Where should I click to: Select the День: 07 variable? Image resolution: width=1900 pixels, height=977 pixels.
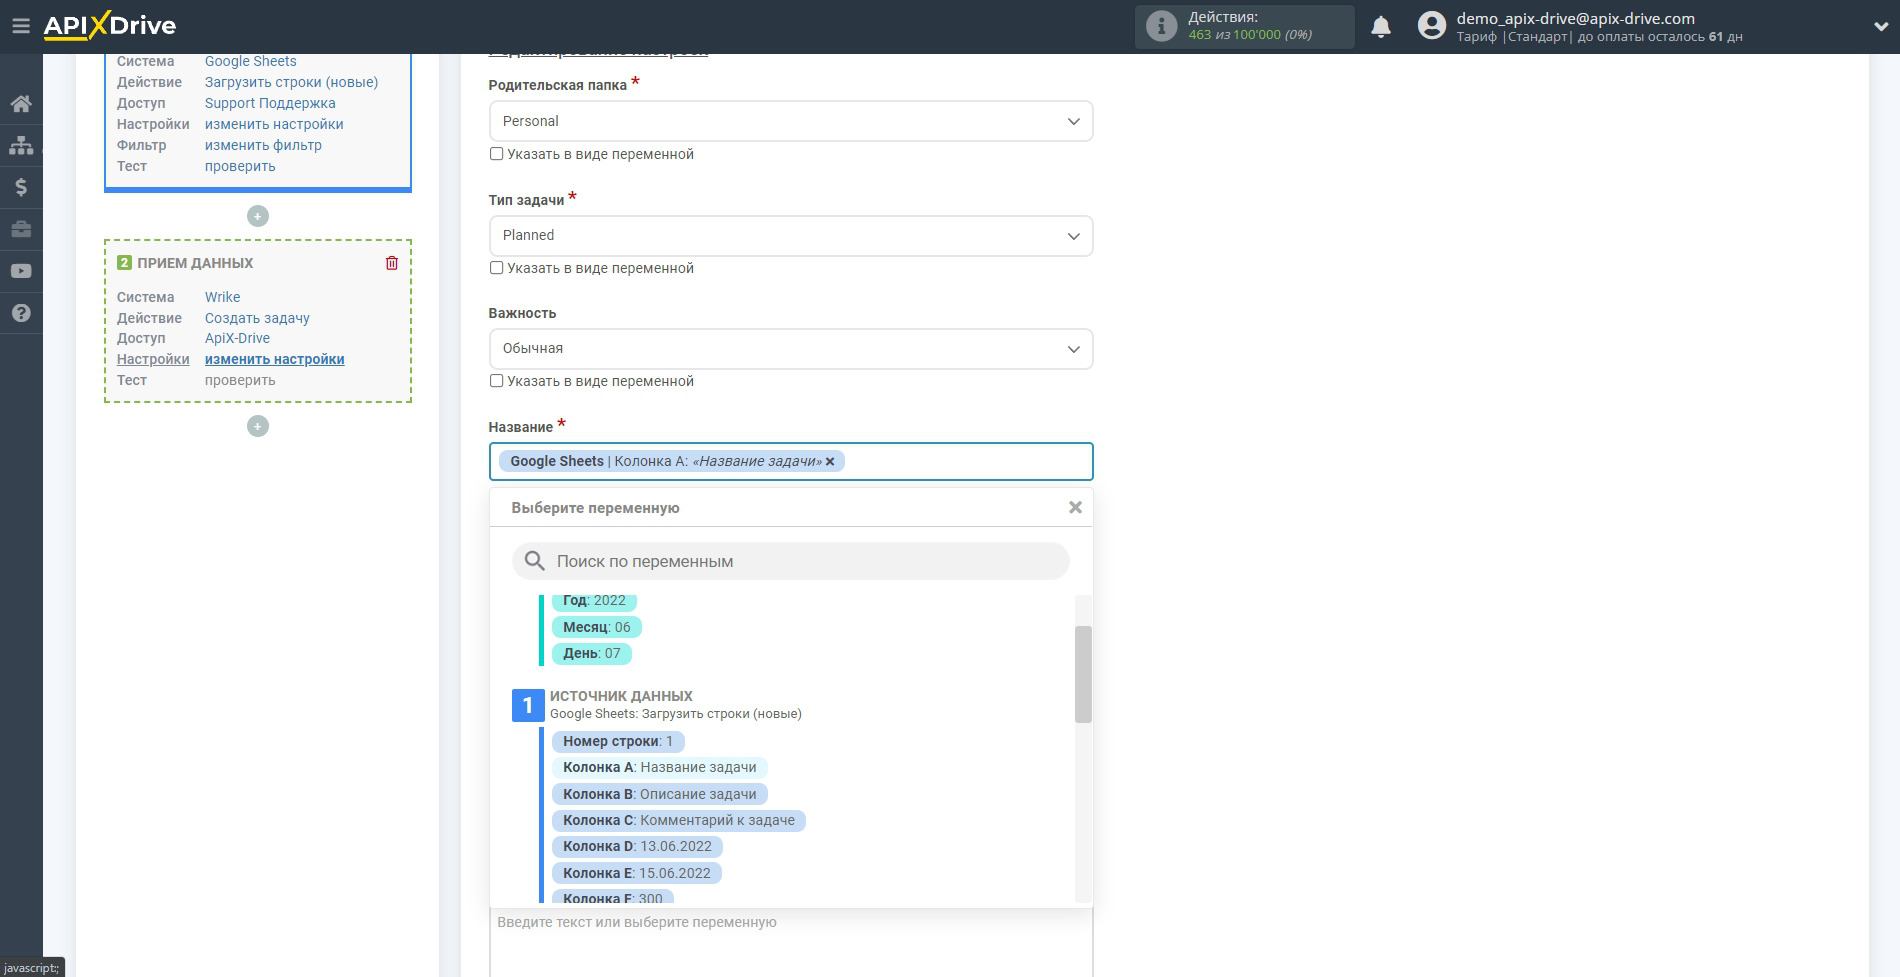(x=592, y=653)
